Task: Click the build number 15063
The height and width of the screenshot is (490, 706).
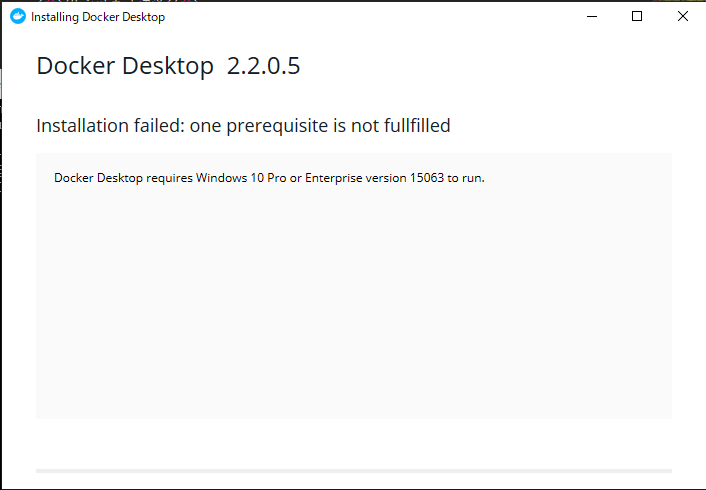Action: pyautogui.click(x=427, y=178)
